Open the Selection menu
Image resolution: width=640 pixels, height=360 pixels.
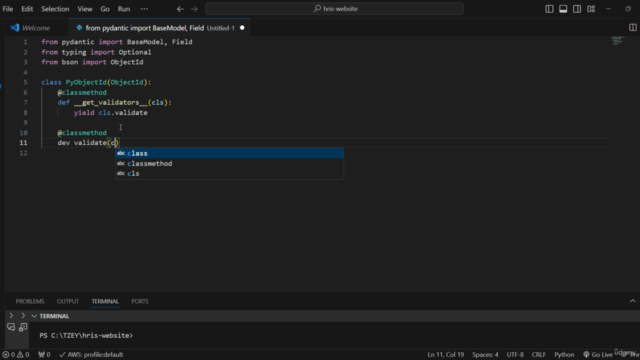55,9
